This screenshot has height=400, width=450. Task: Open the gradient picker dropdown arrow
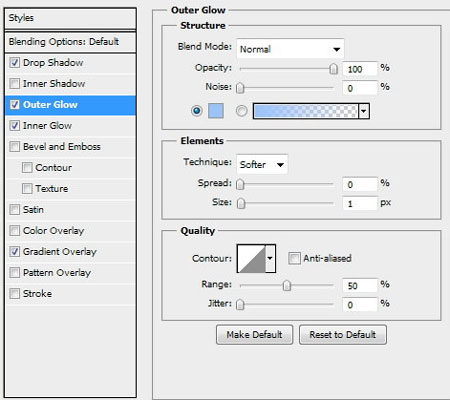364,111
